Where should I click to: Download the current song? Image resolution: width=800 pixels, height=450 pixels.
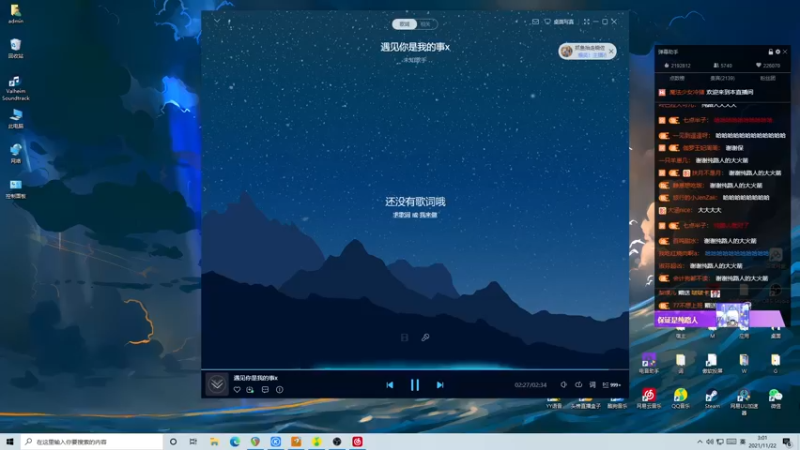tap(250, 390)
